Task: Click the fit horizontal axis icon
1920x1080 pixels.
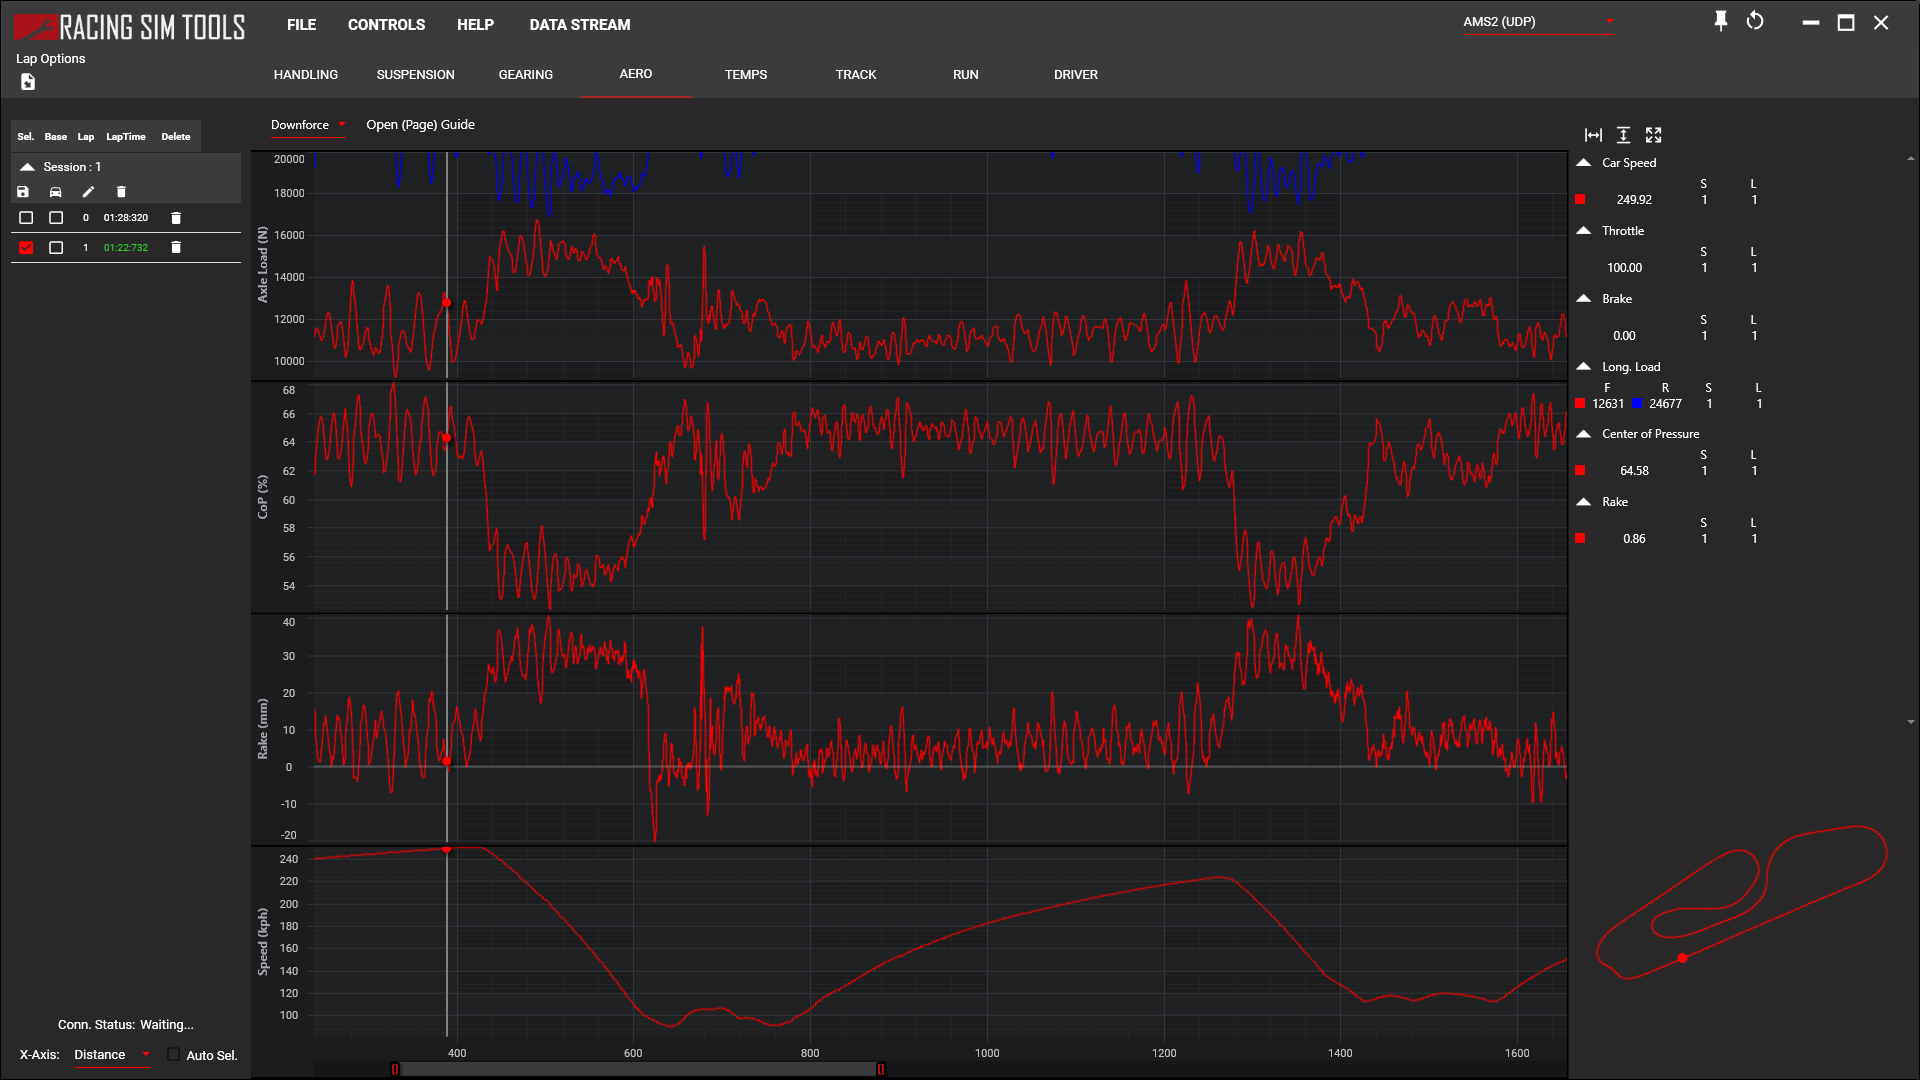Action: (1593, 135)
